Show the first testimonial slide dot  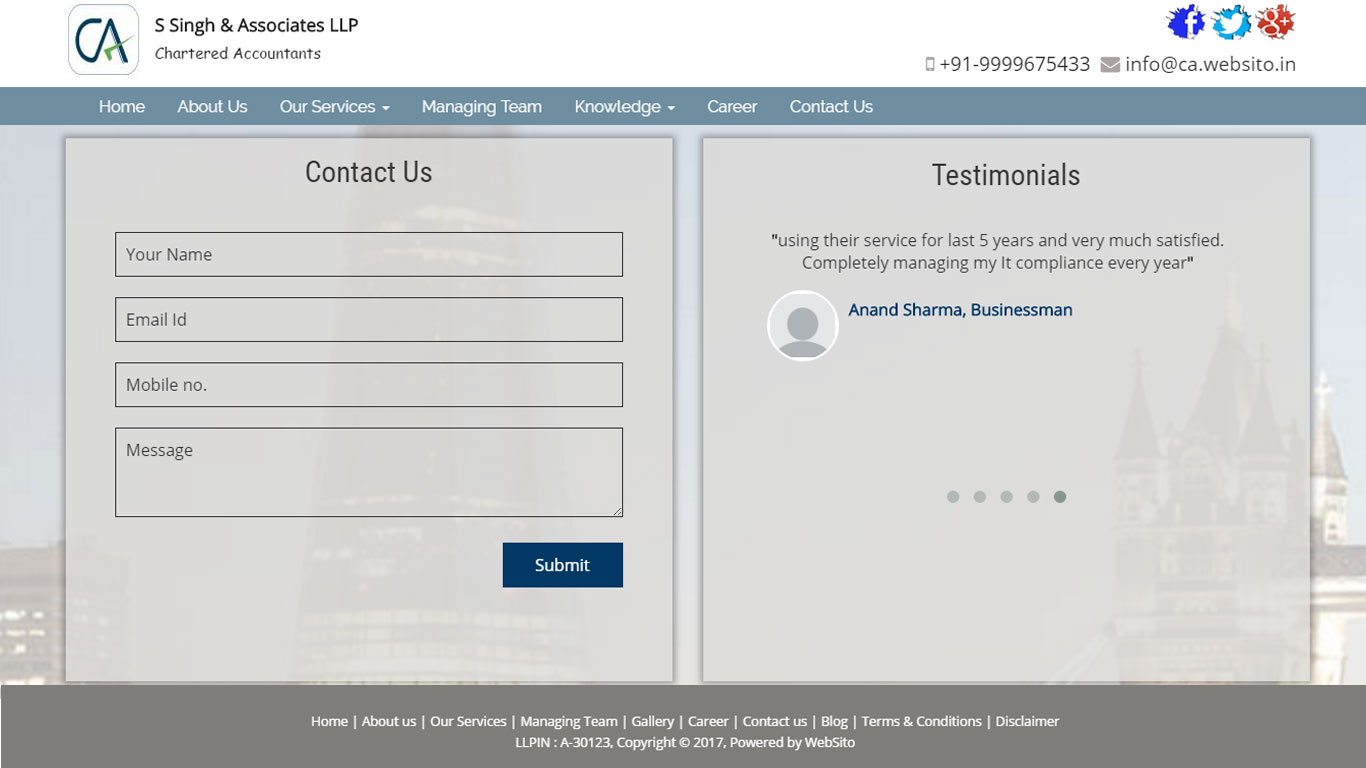pyautogui.click(x=953, y=497)
